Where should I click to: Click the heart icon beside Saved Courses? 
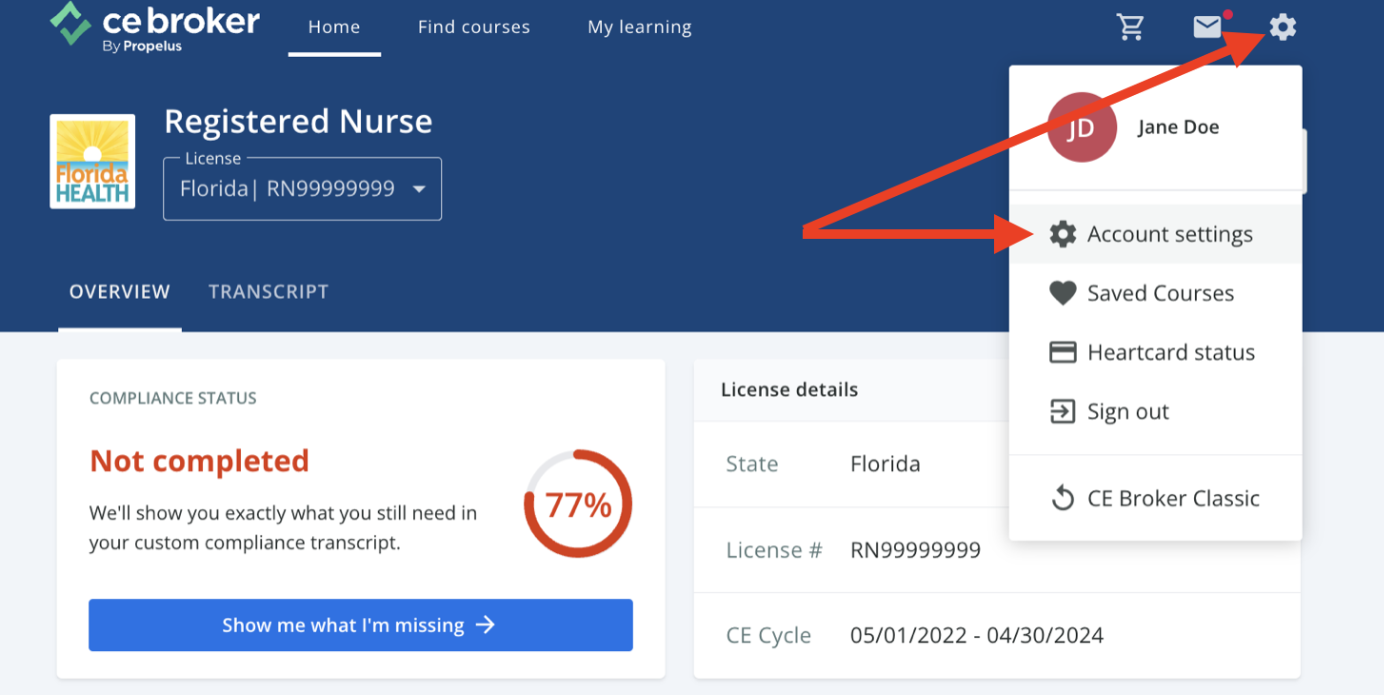pyautogui.click(x=1062, y=293)
